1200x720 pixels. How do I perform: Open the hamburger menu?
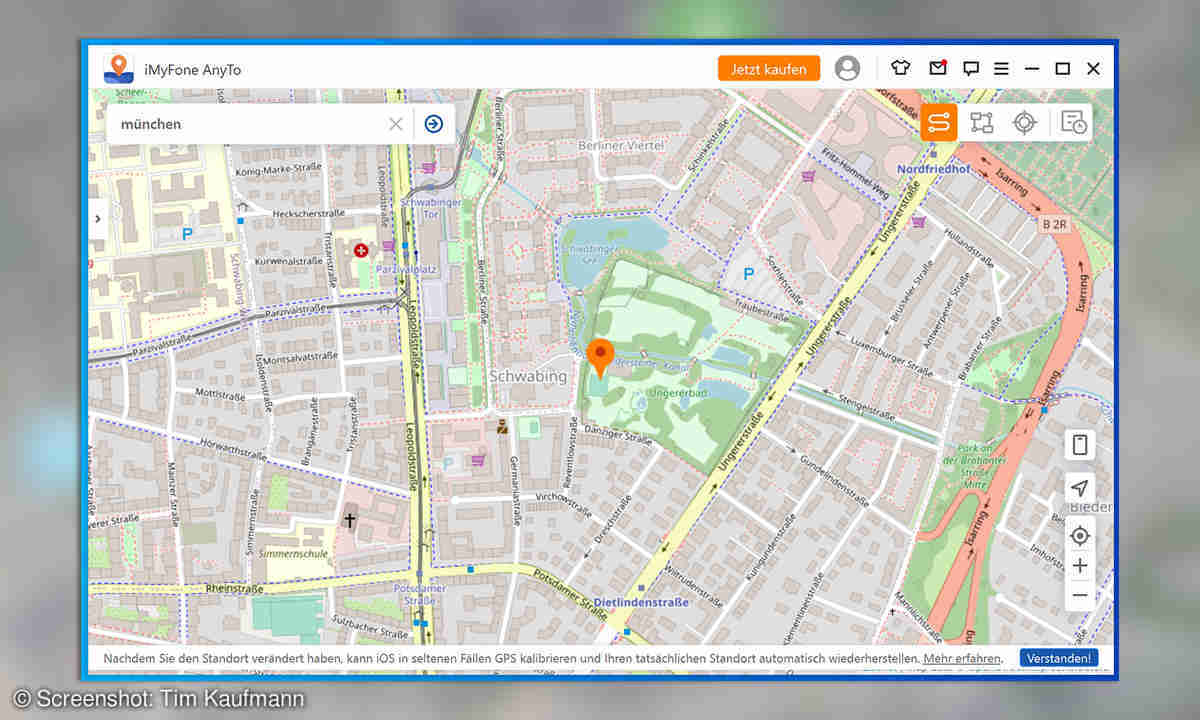tap(1001, 69)
